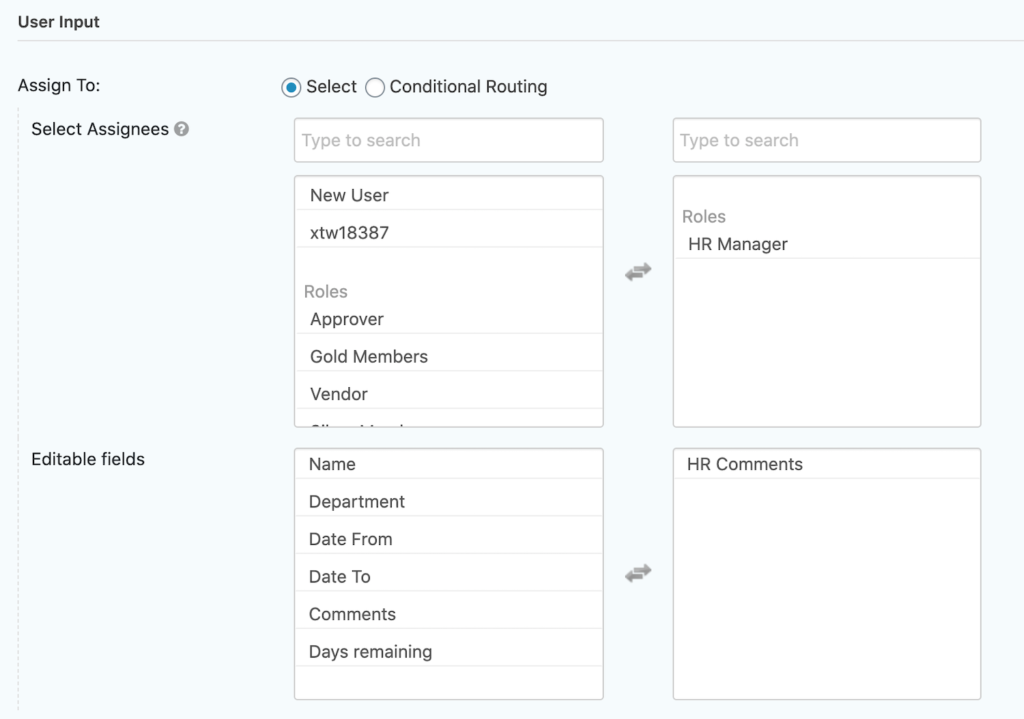Click the transfer arrows beside Select Assignees lists

coord(638,270)
